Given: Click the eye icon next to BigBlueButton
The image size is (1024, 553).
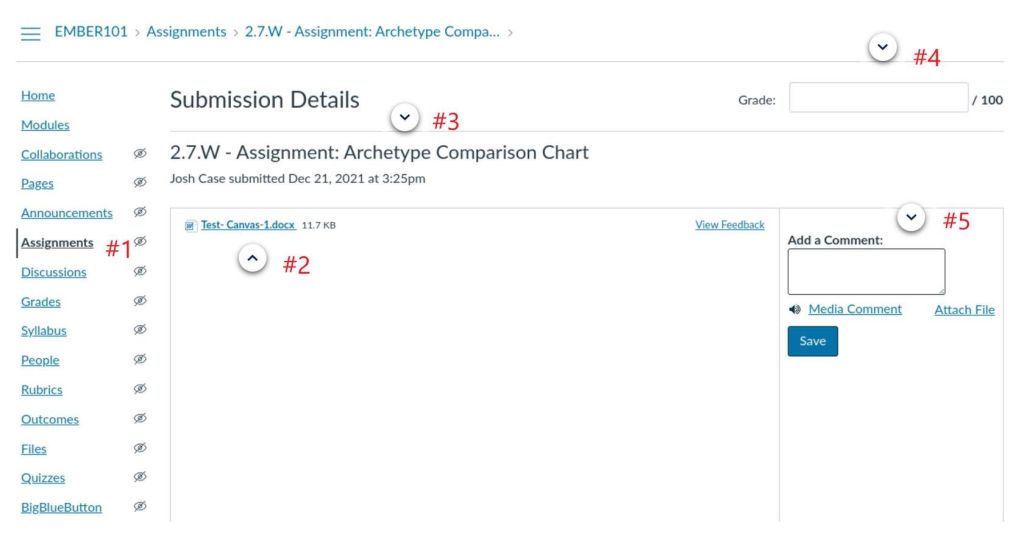Looking at the screenshot, I should pyautogui.click(x=140, y=507).
